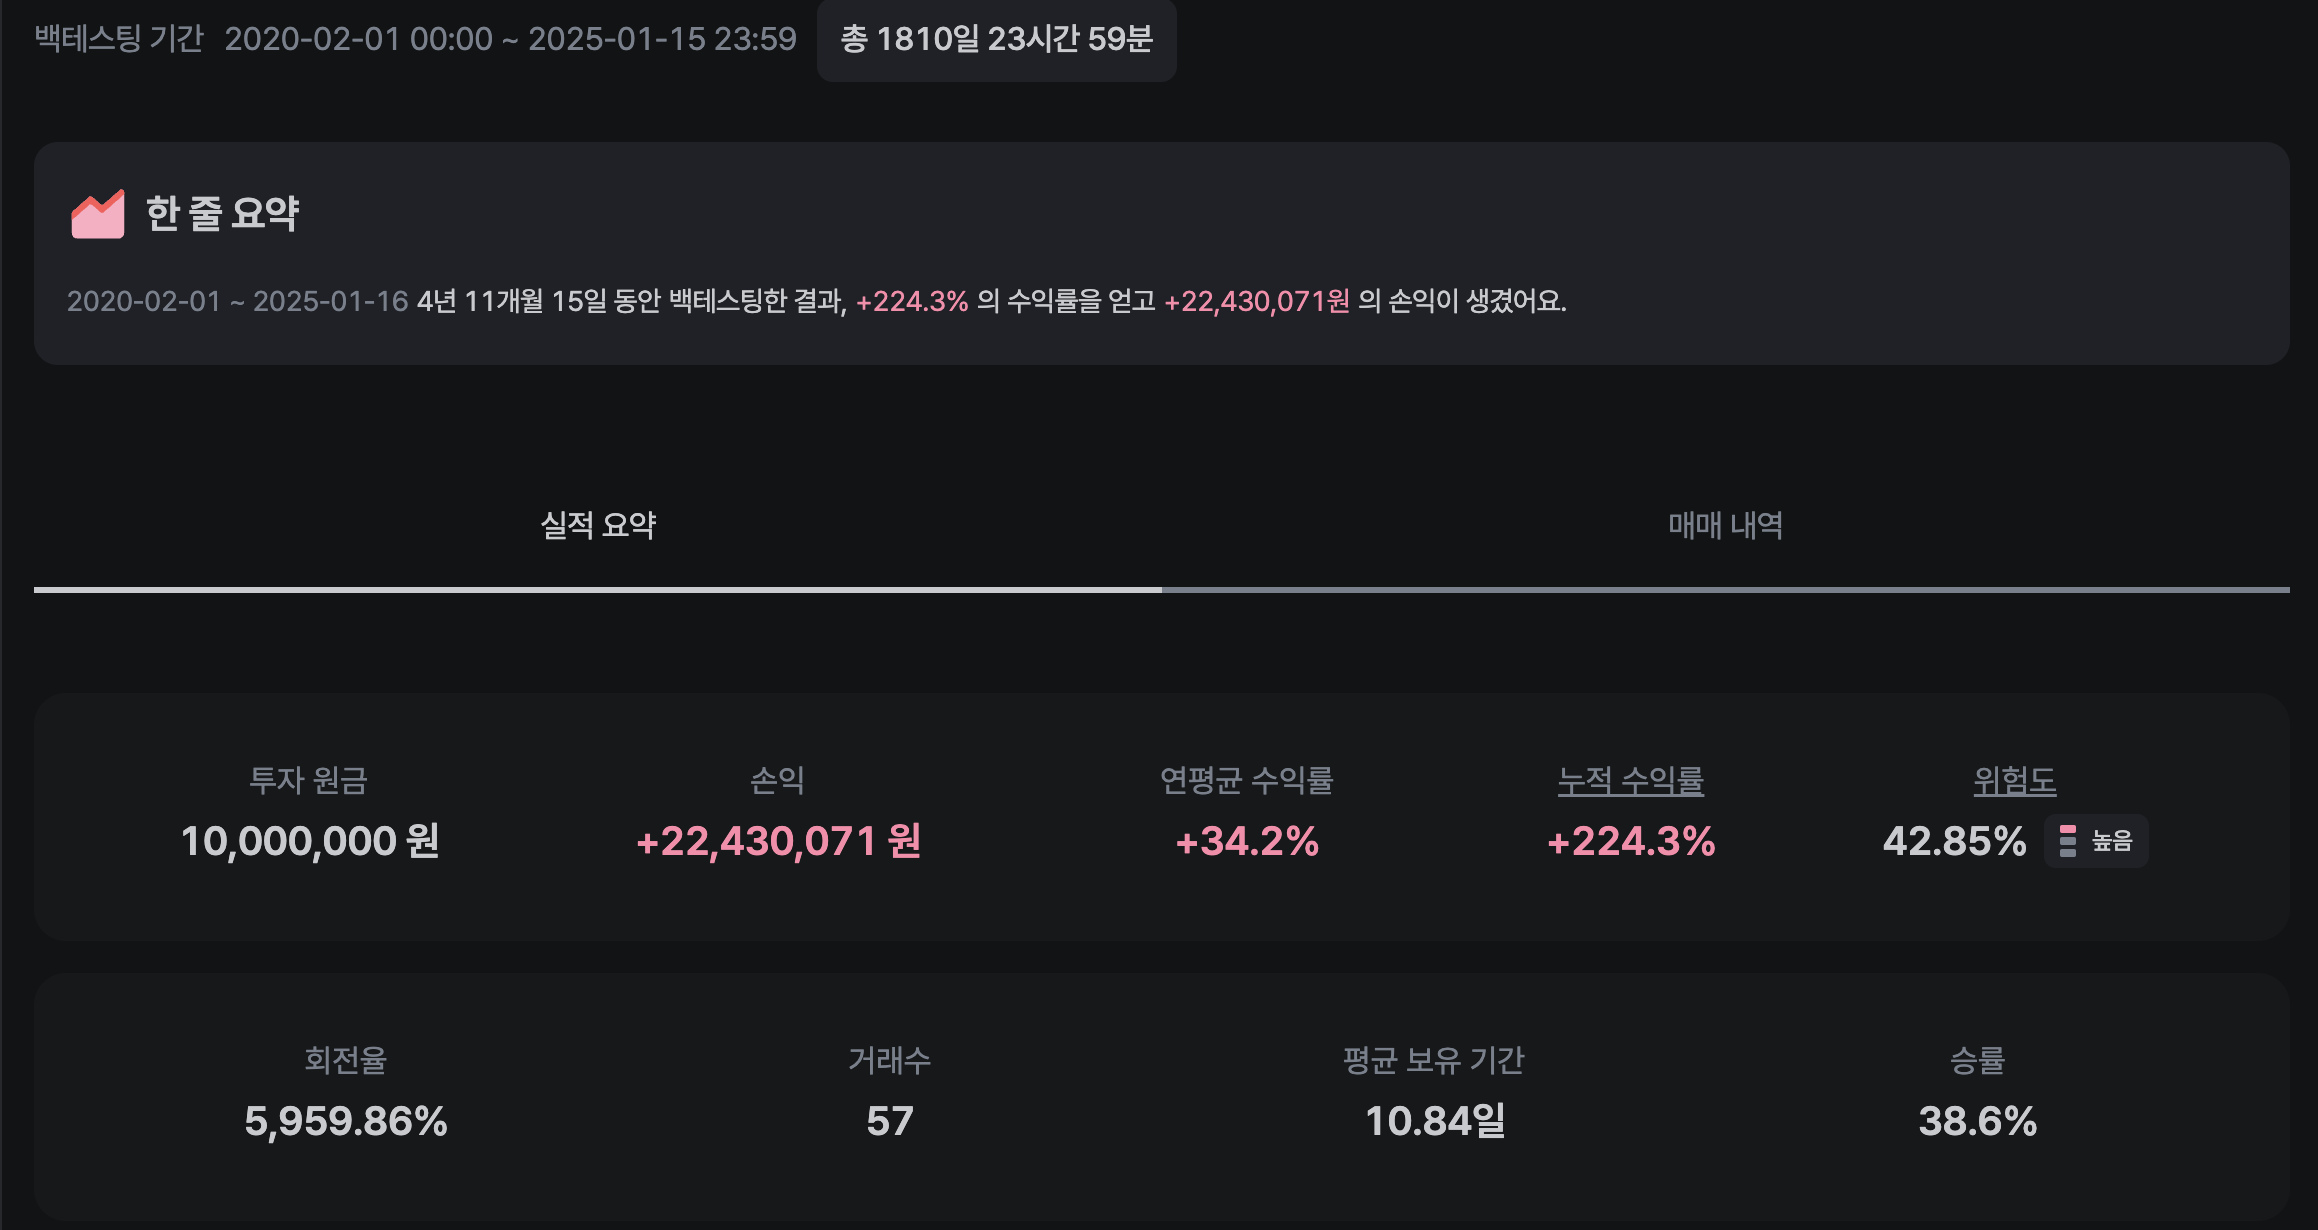Image resolution: width=2318 pixels, height=1230 pixels.
Task: Select the 한 줄 요약 heading
Action: pyautogui.click(x=222, y=214)
